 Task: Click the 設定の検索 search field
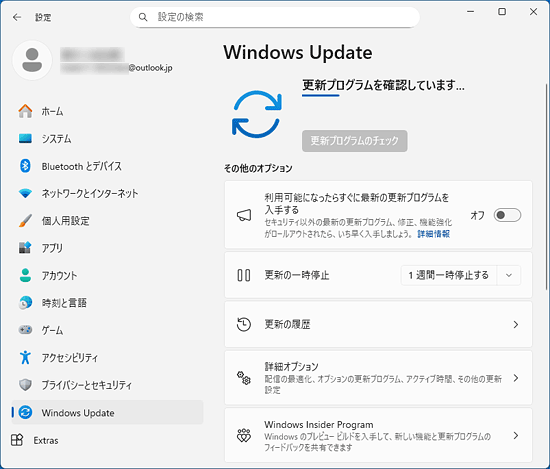tap(275, 17)
